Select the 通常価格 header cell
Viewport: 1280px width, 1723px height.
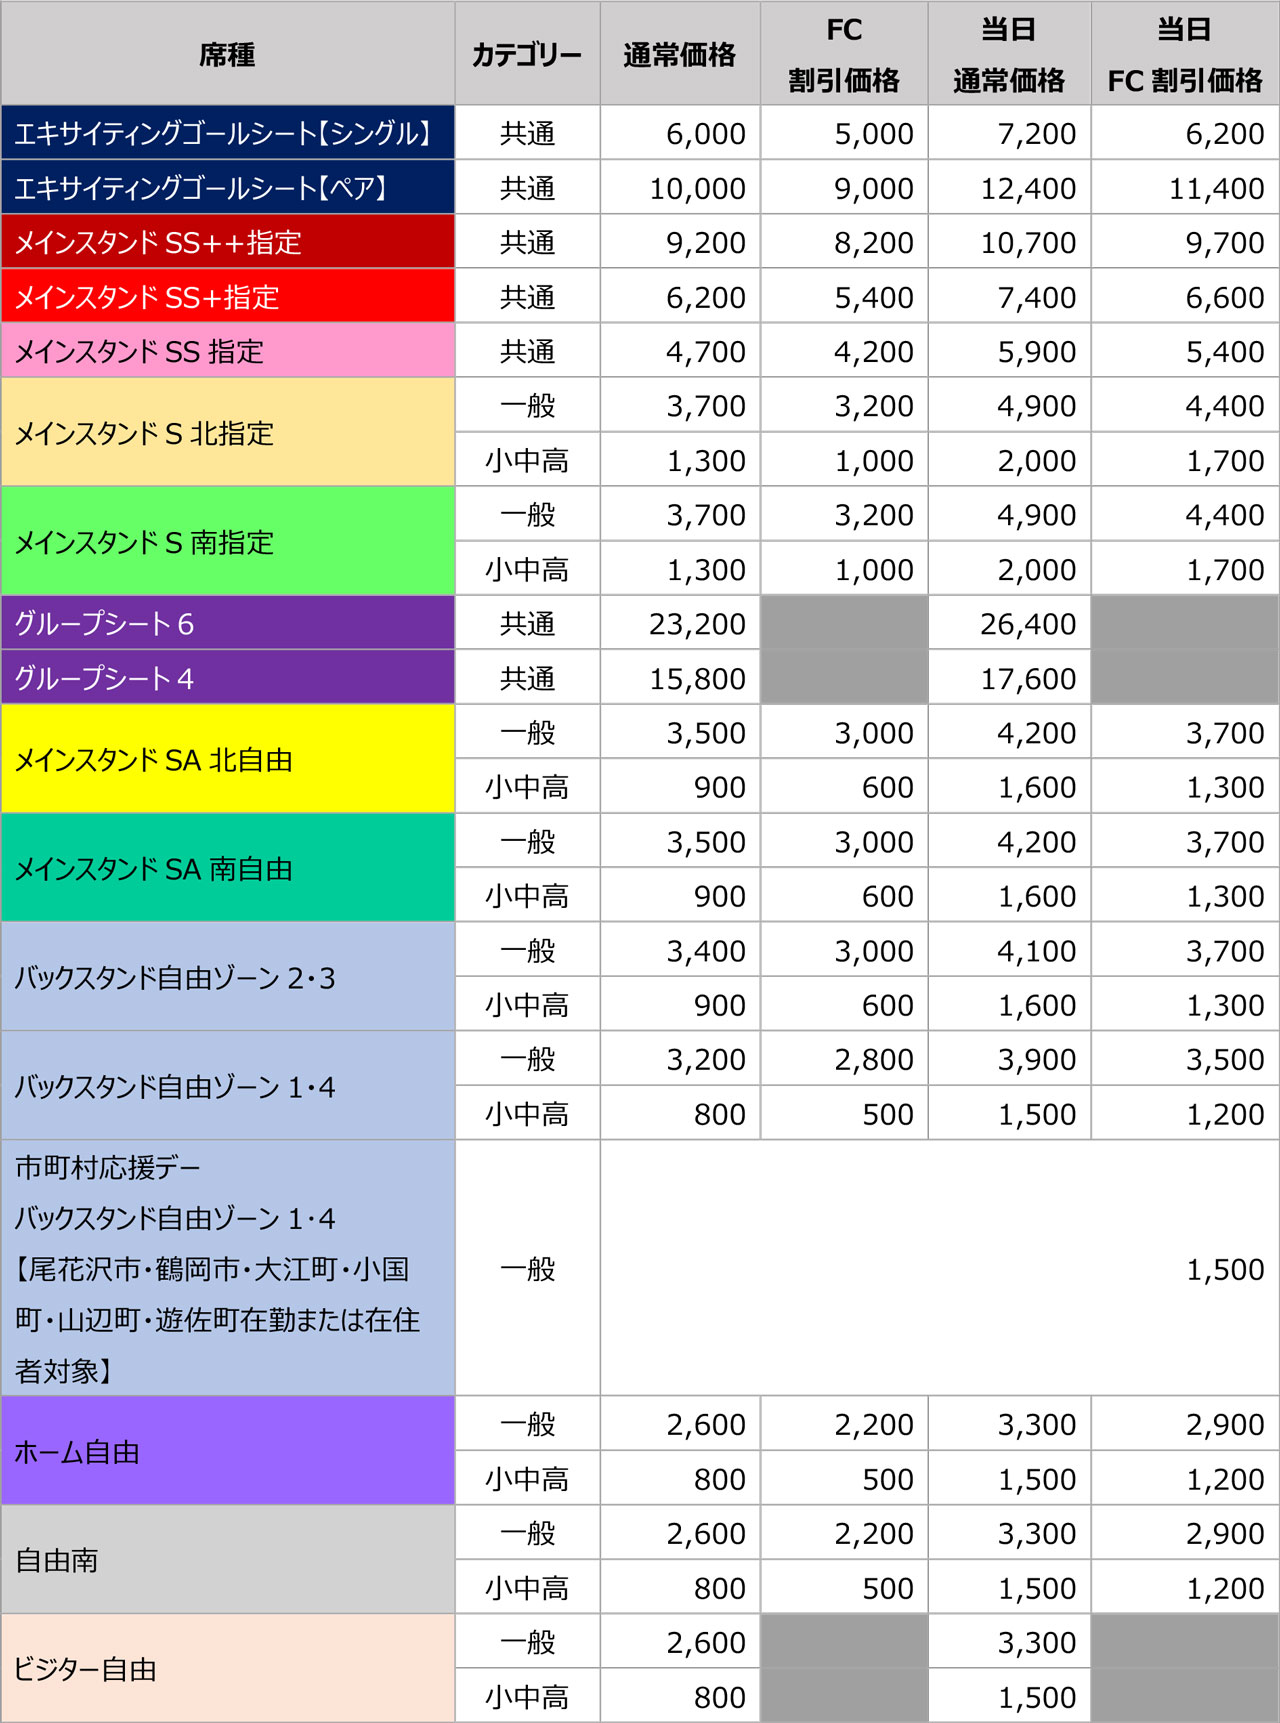pos(679,54)
